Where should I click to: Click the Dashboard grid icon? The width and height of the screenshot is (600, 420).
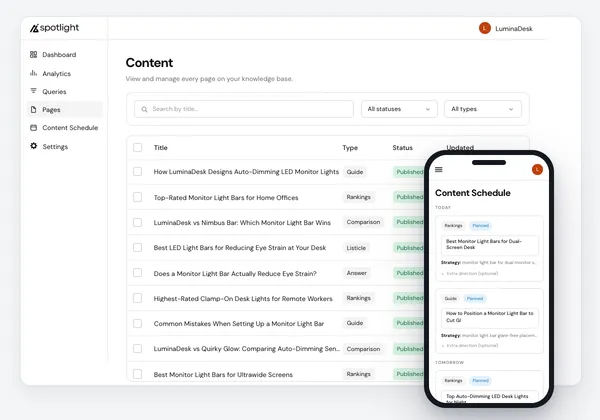(x=33, y=55)
